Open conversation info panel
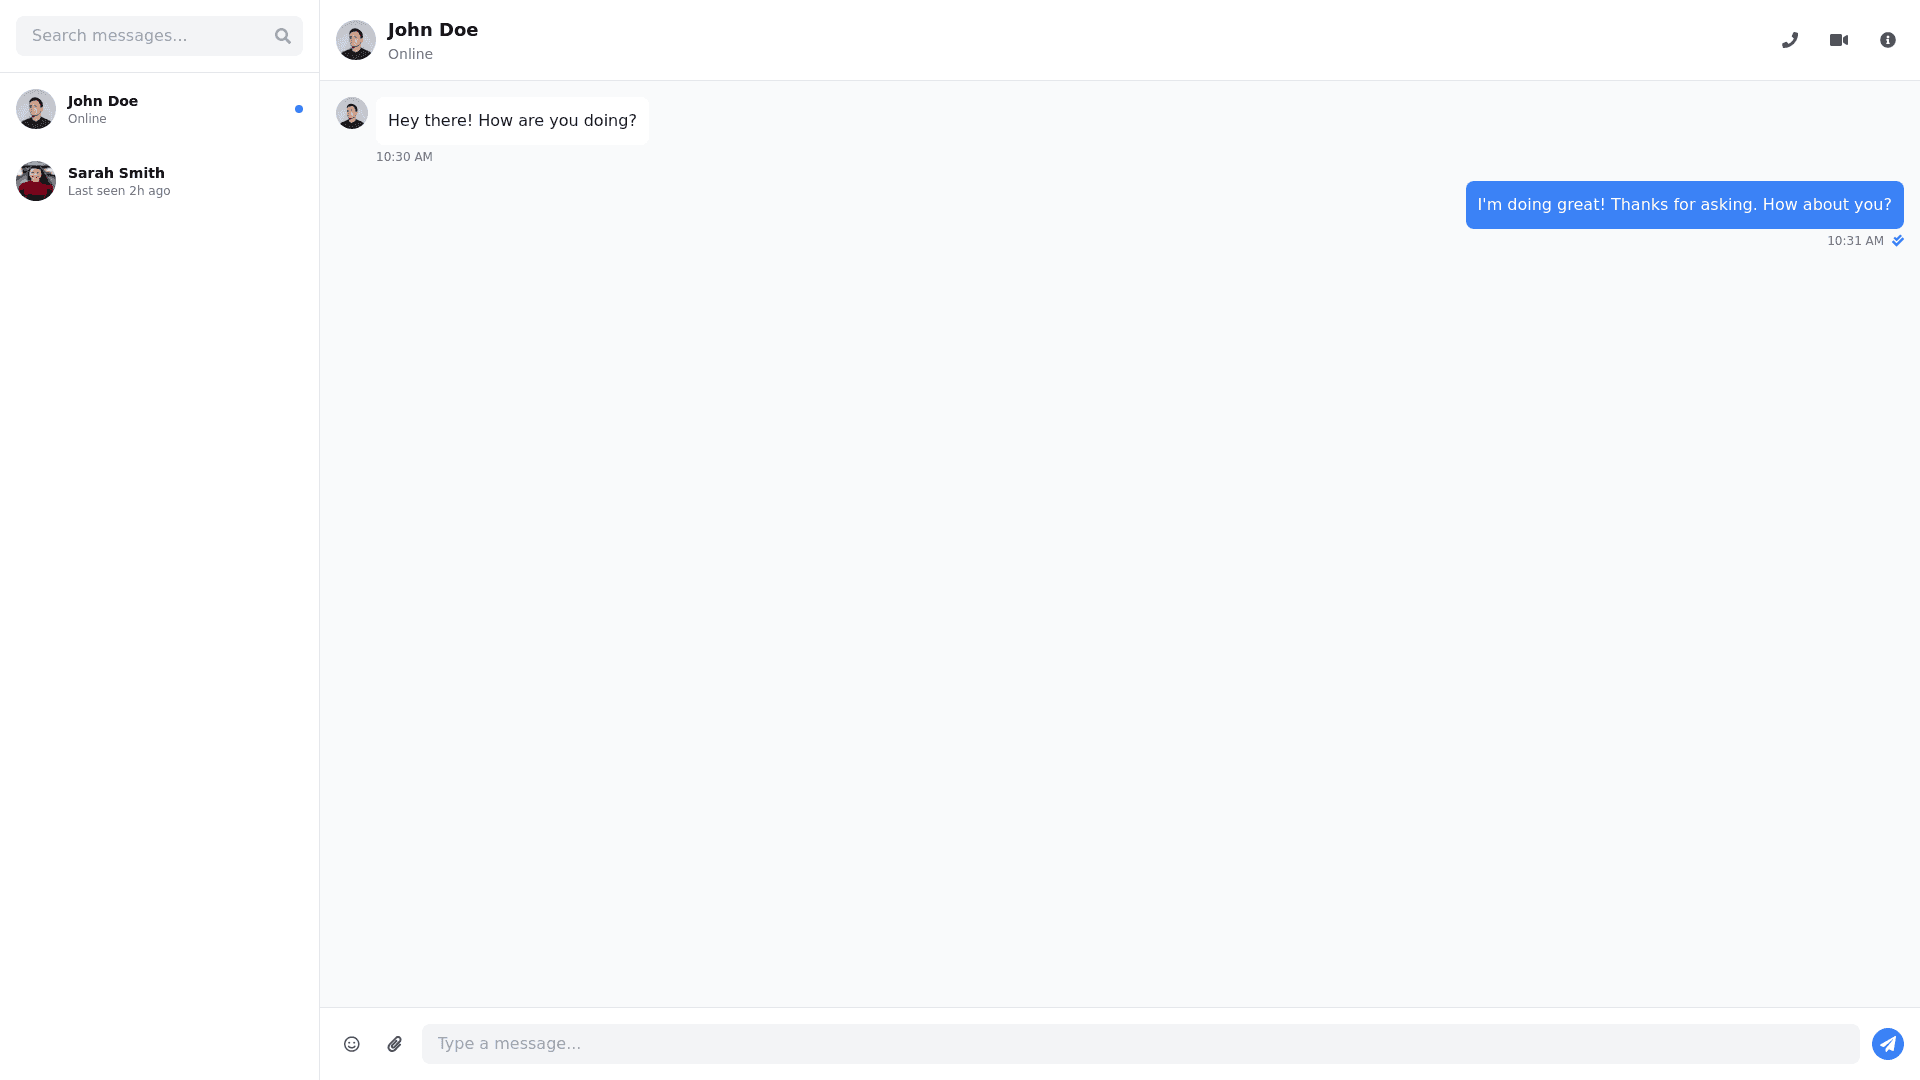This screenshot has width=1920, height=1080. [1888, 40]
